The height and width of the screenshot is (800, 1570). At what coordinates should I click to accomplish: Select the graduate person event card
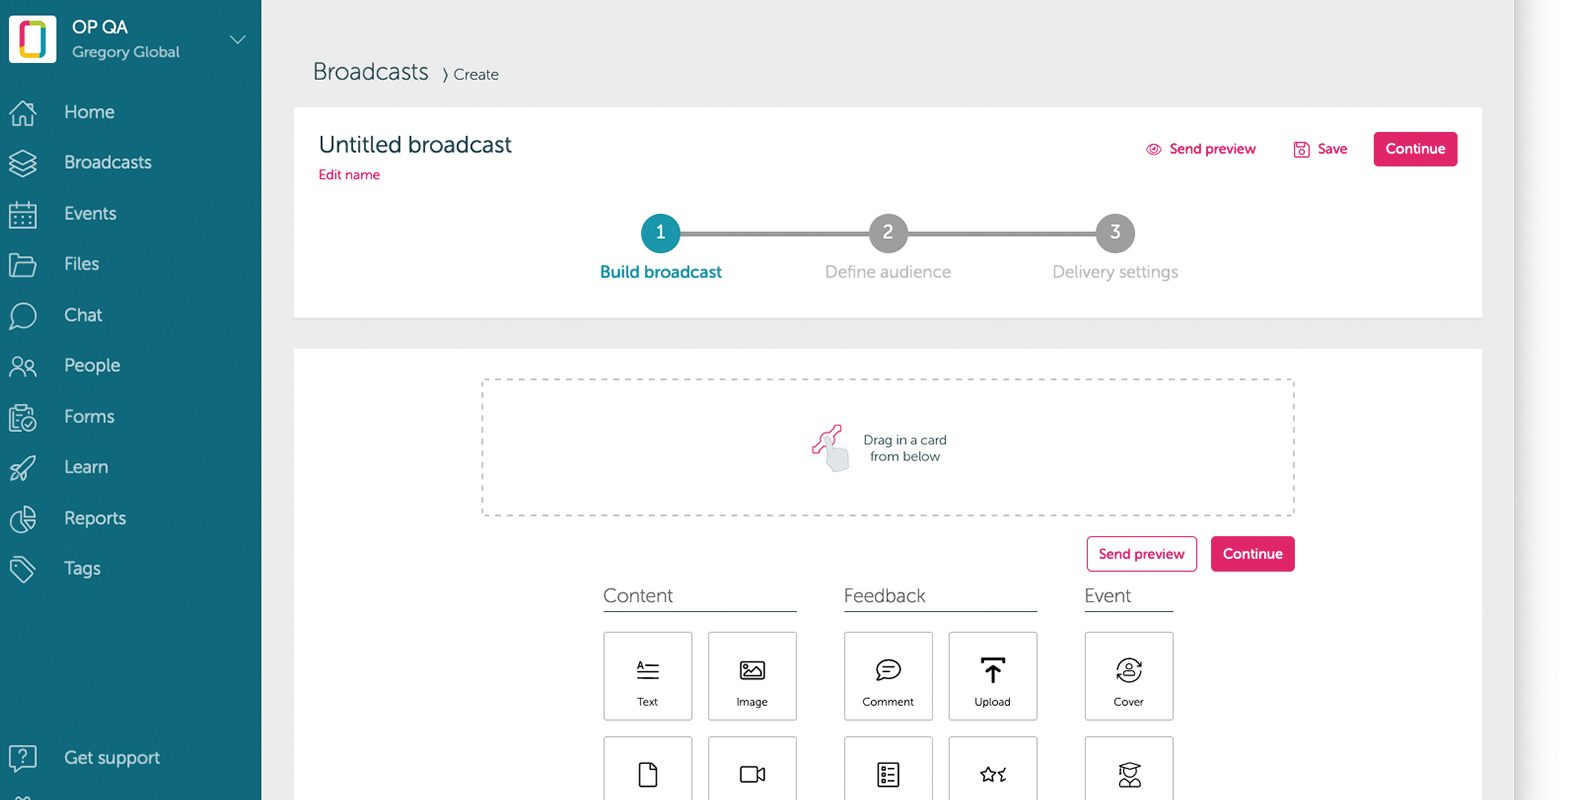tap(1129, 769)
